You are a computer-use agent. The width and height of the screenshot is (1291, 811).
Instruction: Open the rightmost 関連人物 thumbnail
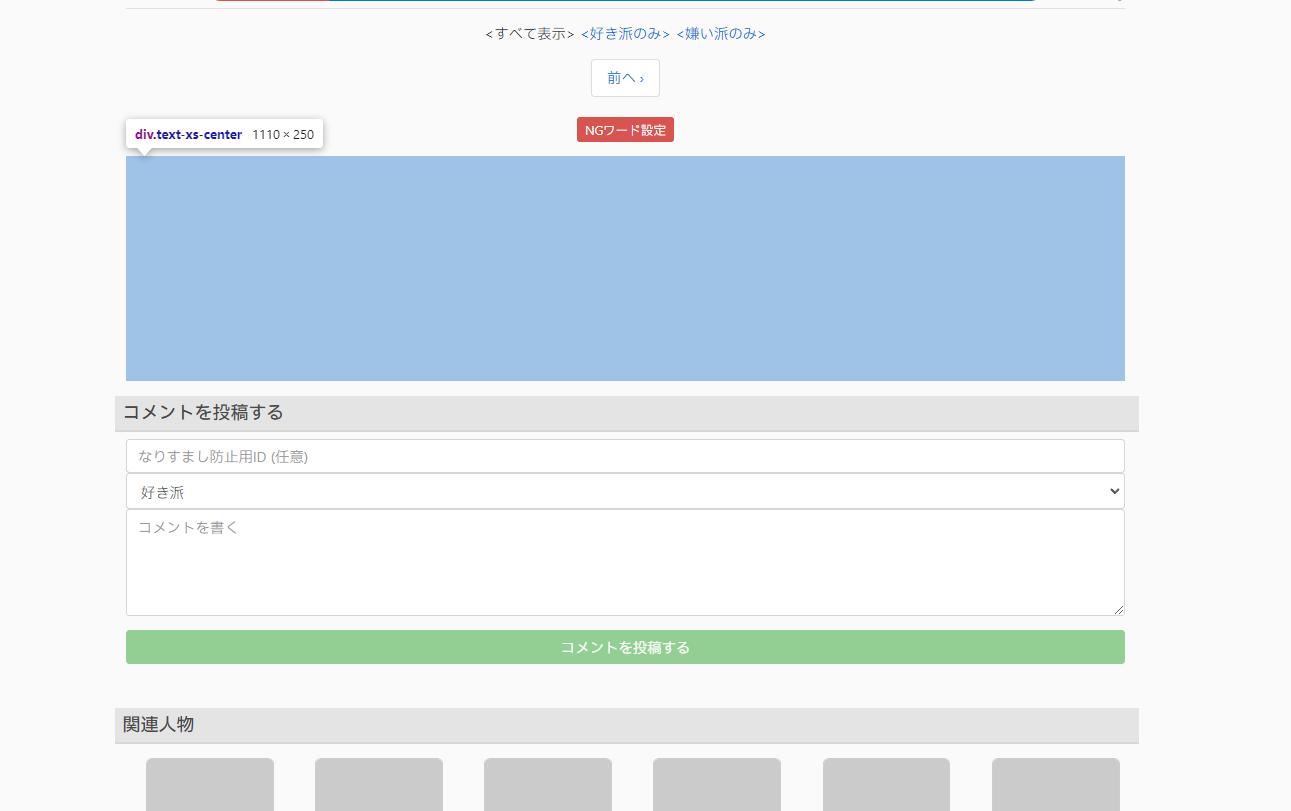pos(1055,784)
